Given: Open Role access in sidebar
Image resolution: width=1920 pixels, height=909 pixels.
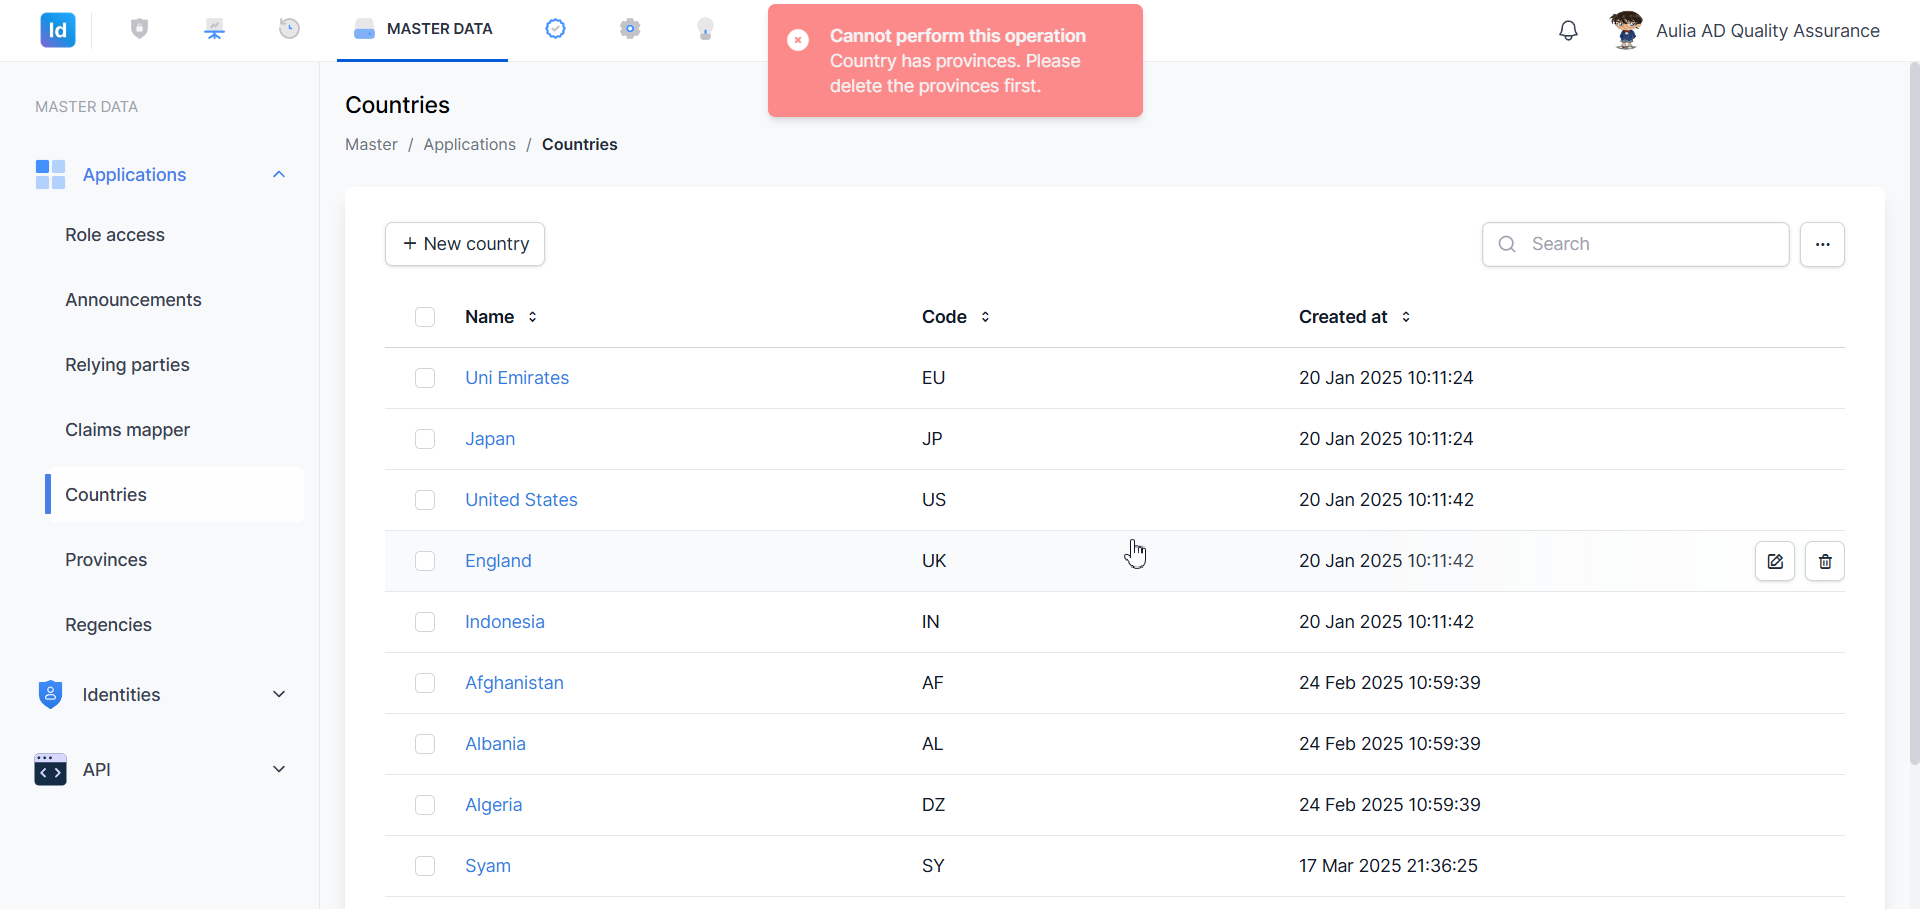Looking at the screenshot, I should click(115, 235).
